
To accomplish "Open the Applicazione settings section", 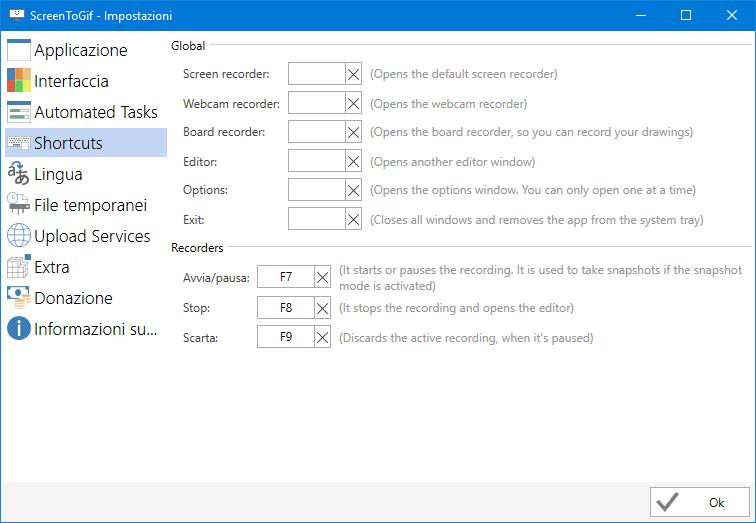I will [x=86, y=50].
